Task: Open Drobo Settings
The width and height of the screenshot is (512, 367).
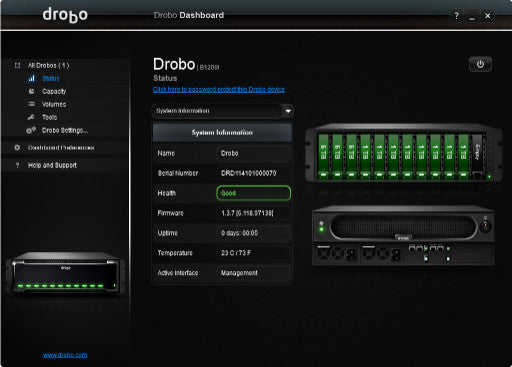Action: click(65, 130)
